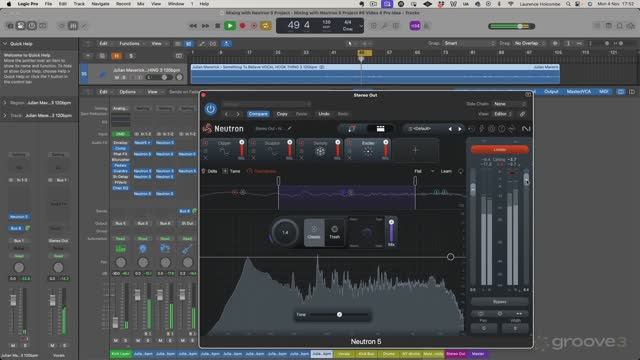This screenshot has height=360, width=640.
Task: Open the Drag No Overlap dropdown
Action: pos(529,43)
